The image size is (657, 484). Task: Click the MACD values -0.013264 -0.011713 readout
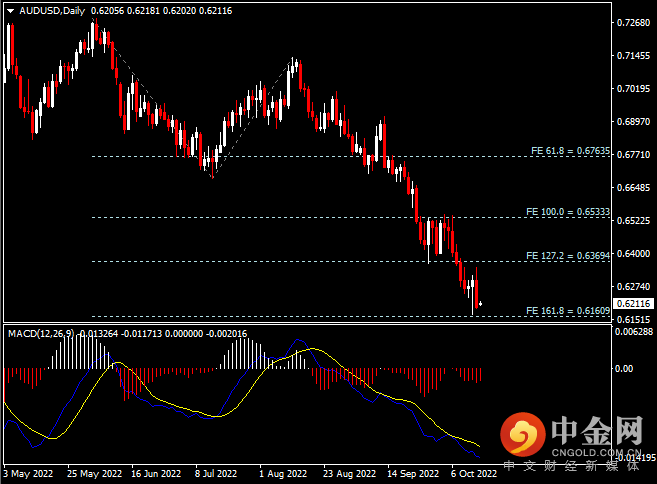(x=120, y=334)
